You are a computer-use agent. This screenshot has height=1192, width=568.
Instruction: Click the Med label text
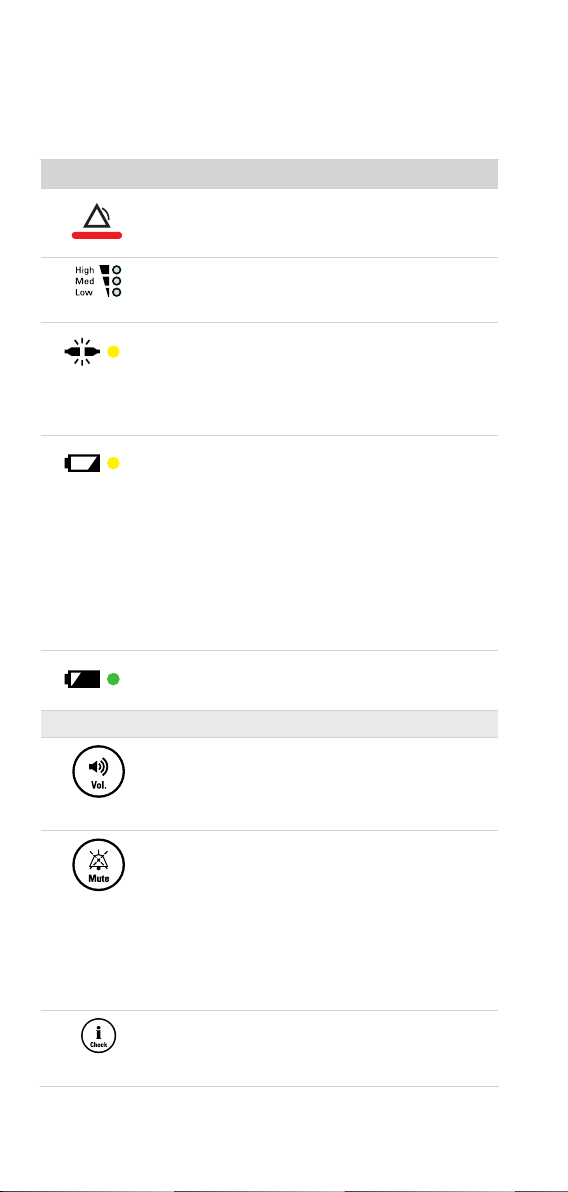tap(85, 281)
